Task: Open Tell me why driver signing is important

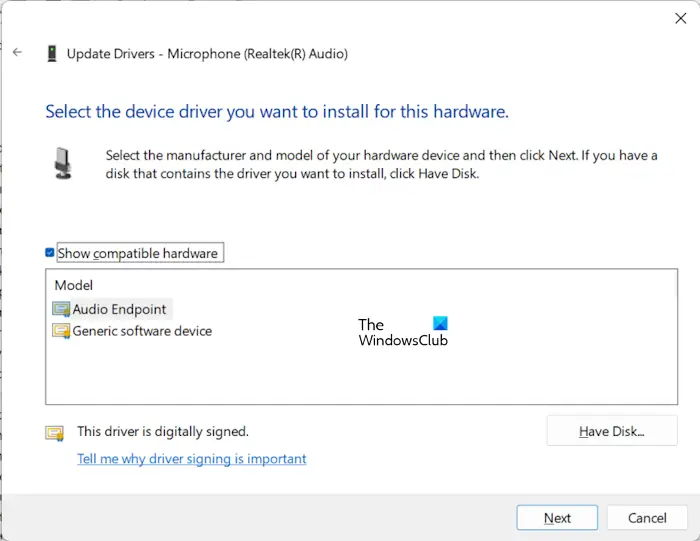Action: click(x=192, y=459)
